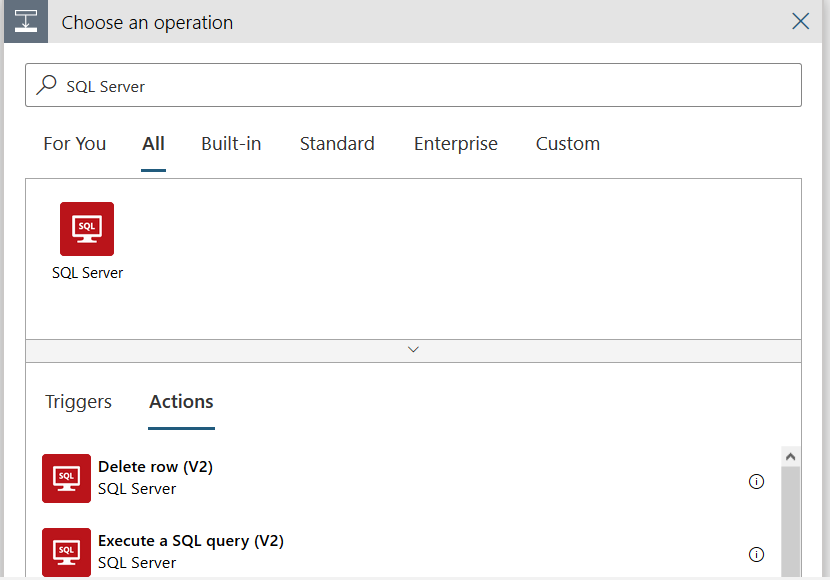Open the Enterprise connectors tab
The height and width of the screenshot is (580, 830).
pyautogui.click(x=456, y=144)
